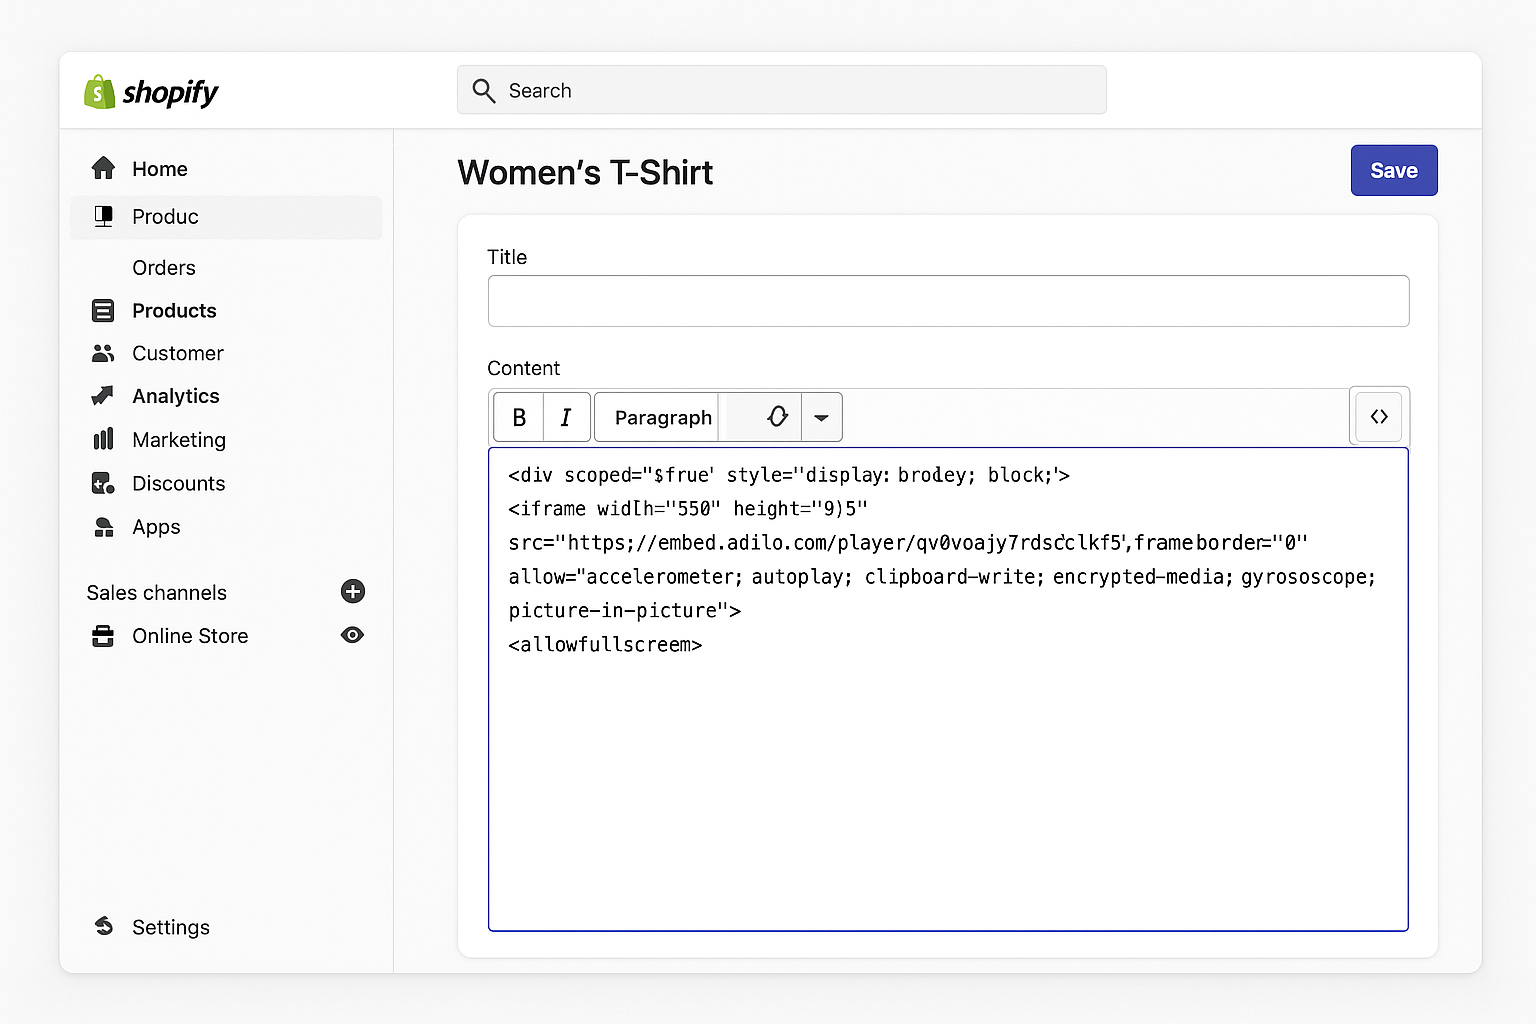This screenshot has height=1024, width=1536.
Task: Toggle the HTML code view button
Action: point(1379,416)
